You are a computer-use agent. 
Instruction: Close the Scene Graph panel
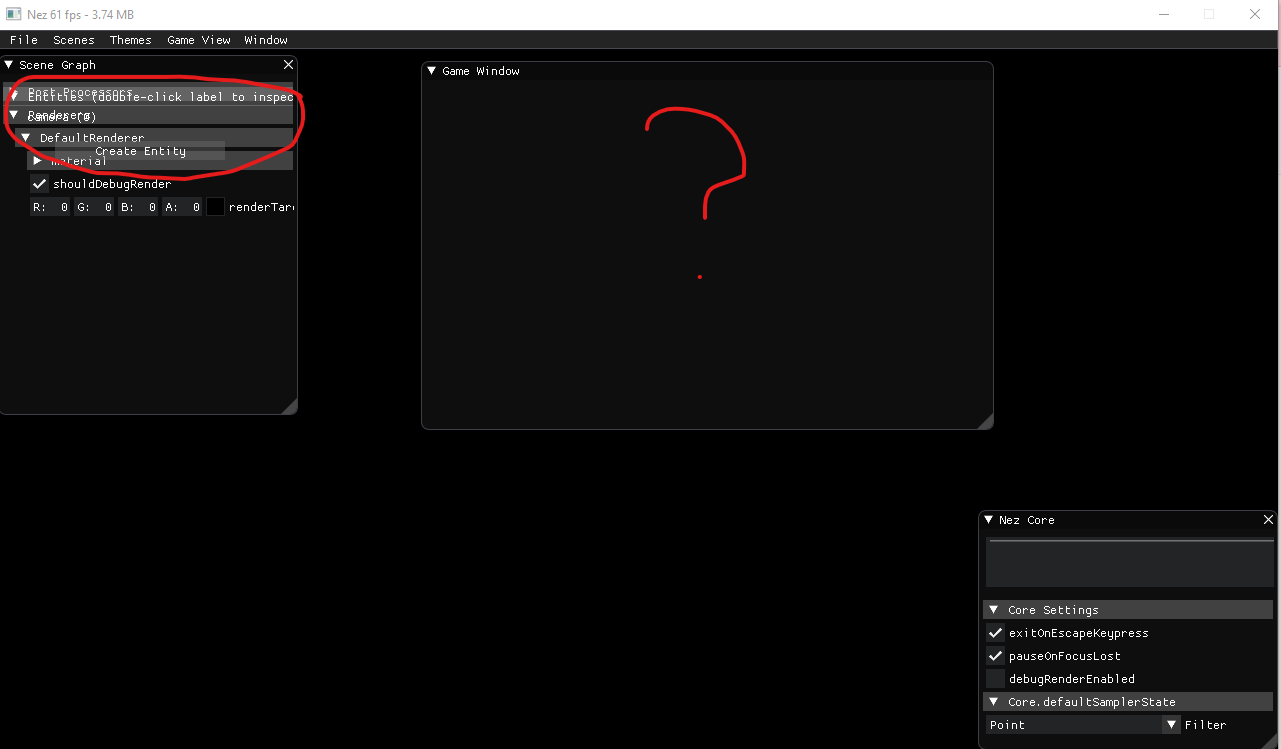pyautogui.click(x=288, y=64)
